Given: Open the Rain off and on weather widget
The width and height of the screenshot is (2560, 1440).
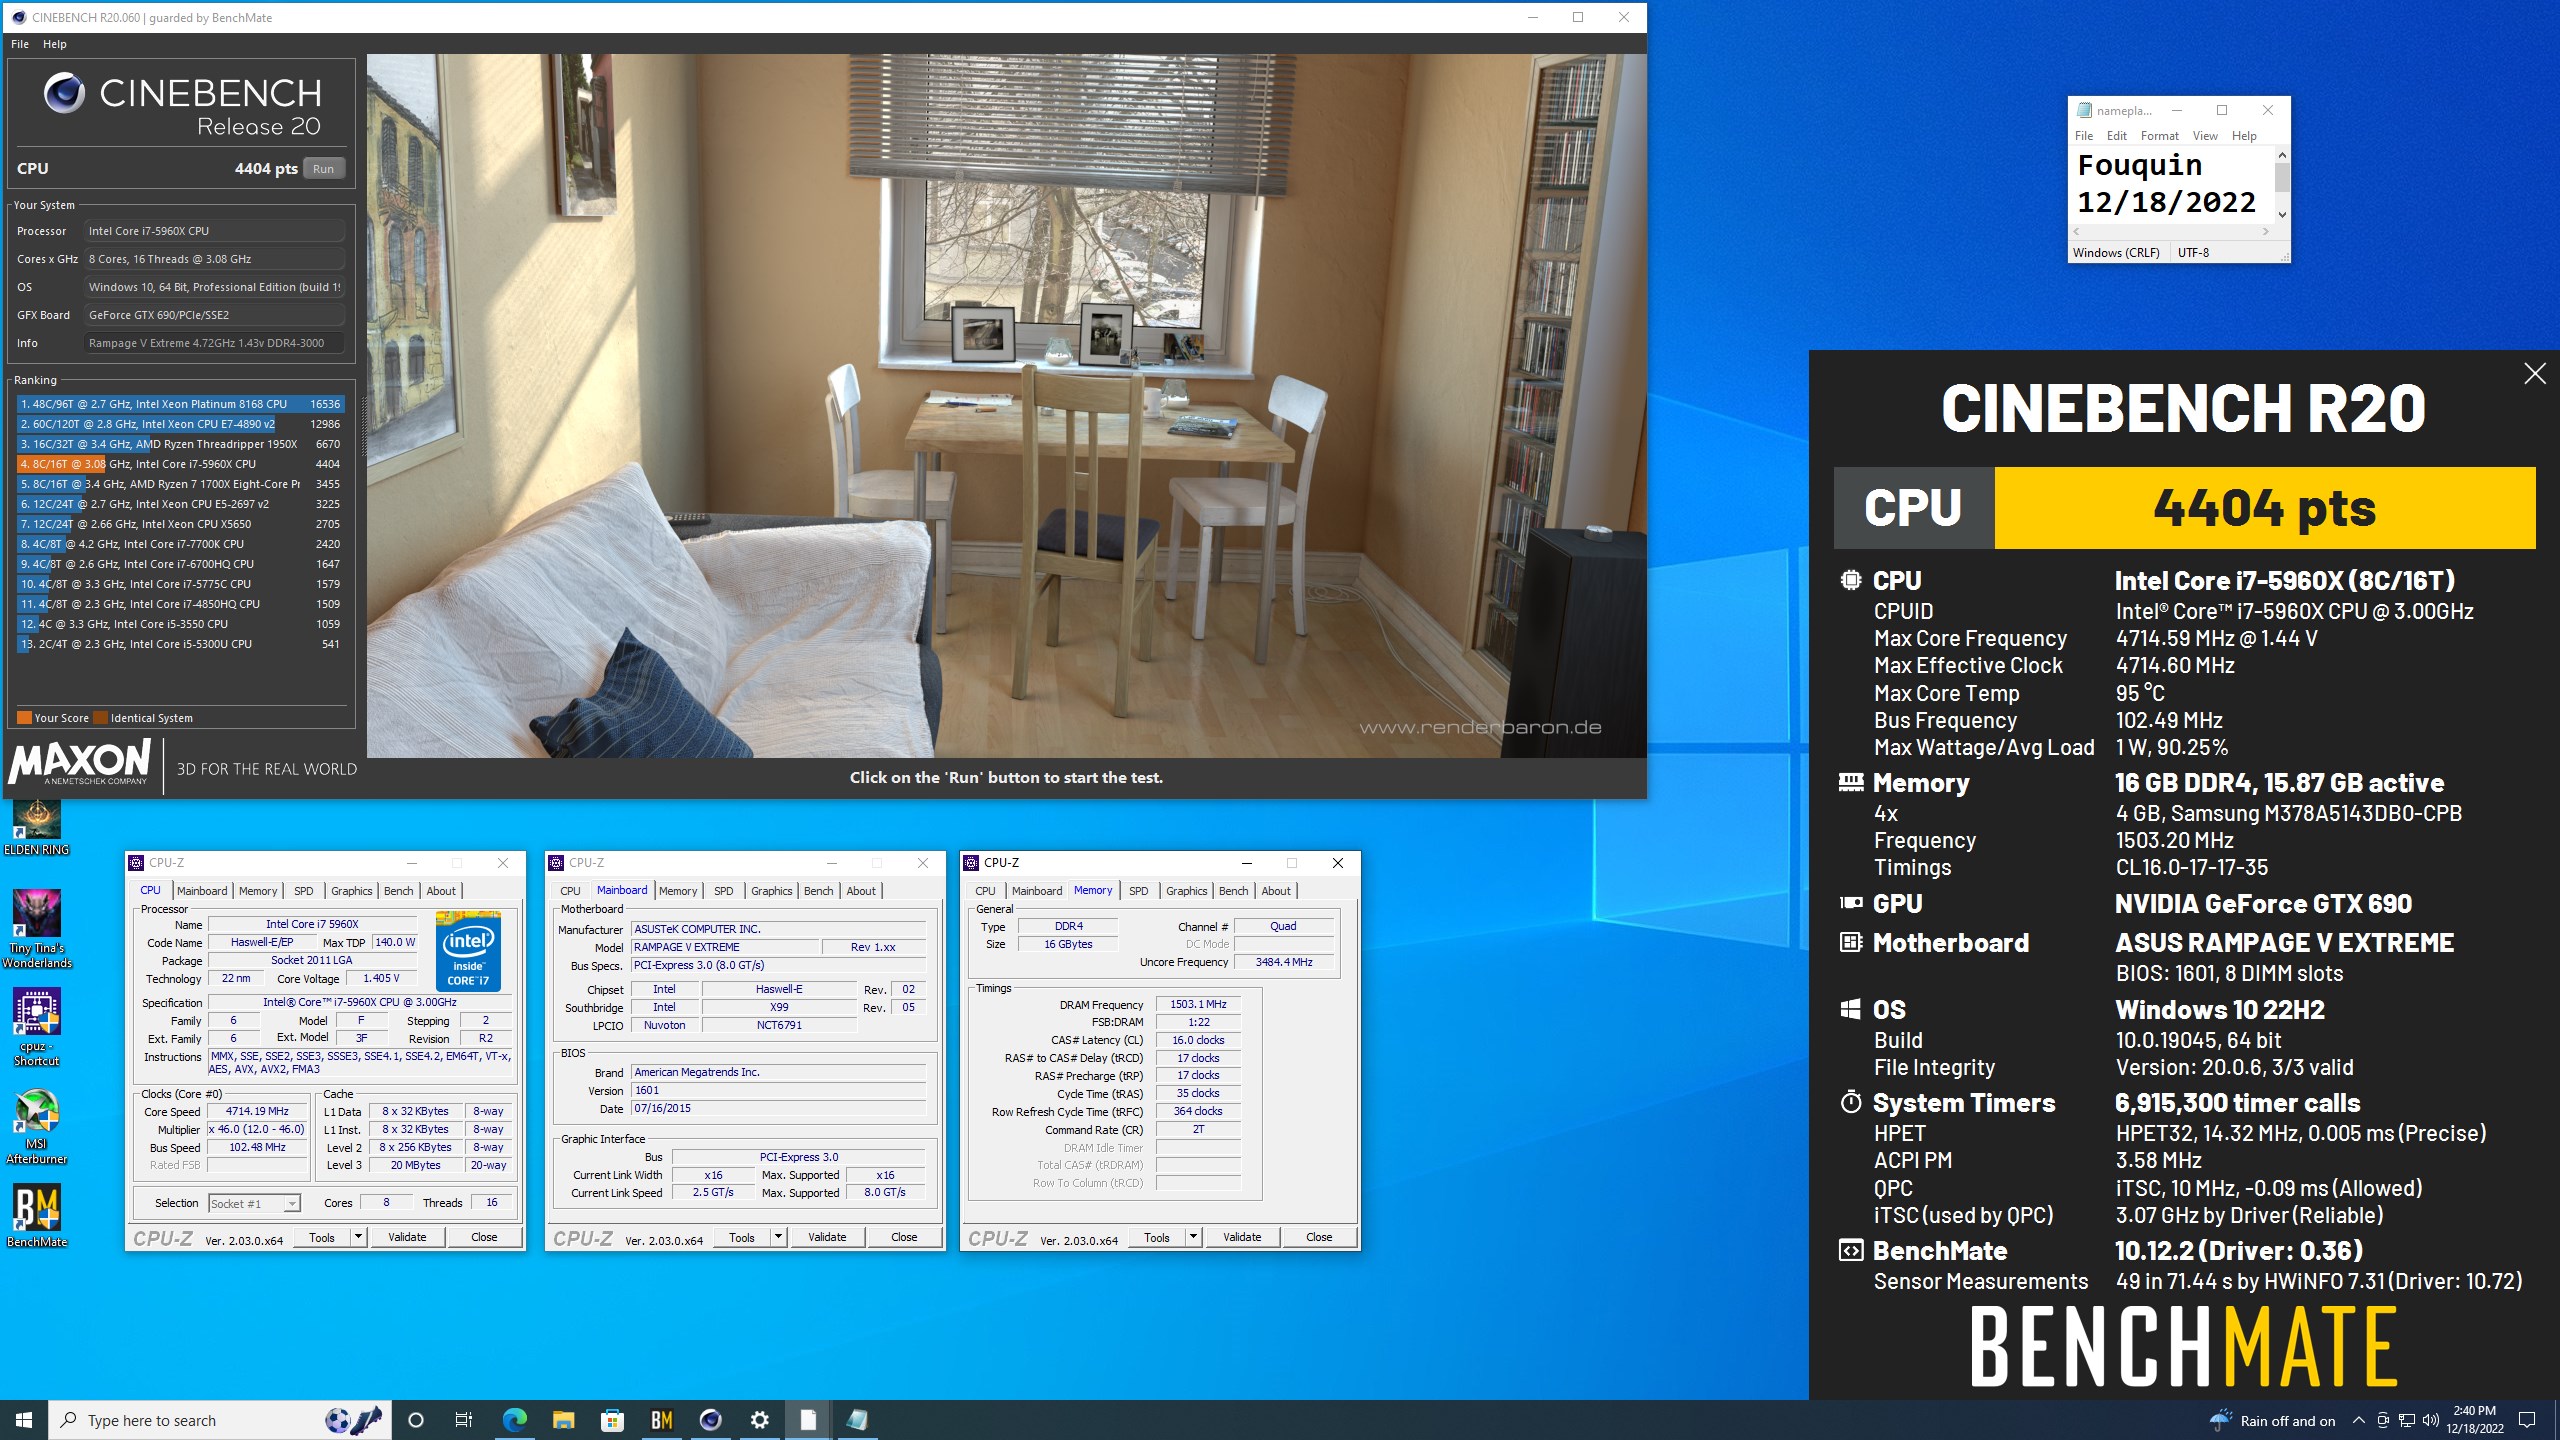Looking at the screenshot, I should click(2272, 1420).
